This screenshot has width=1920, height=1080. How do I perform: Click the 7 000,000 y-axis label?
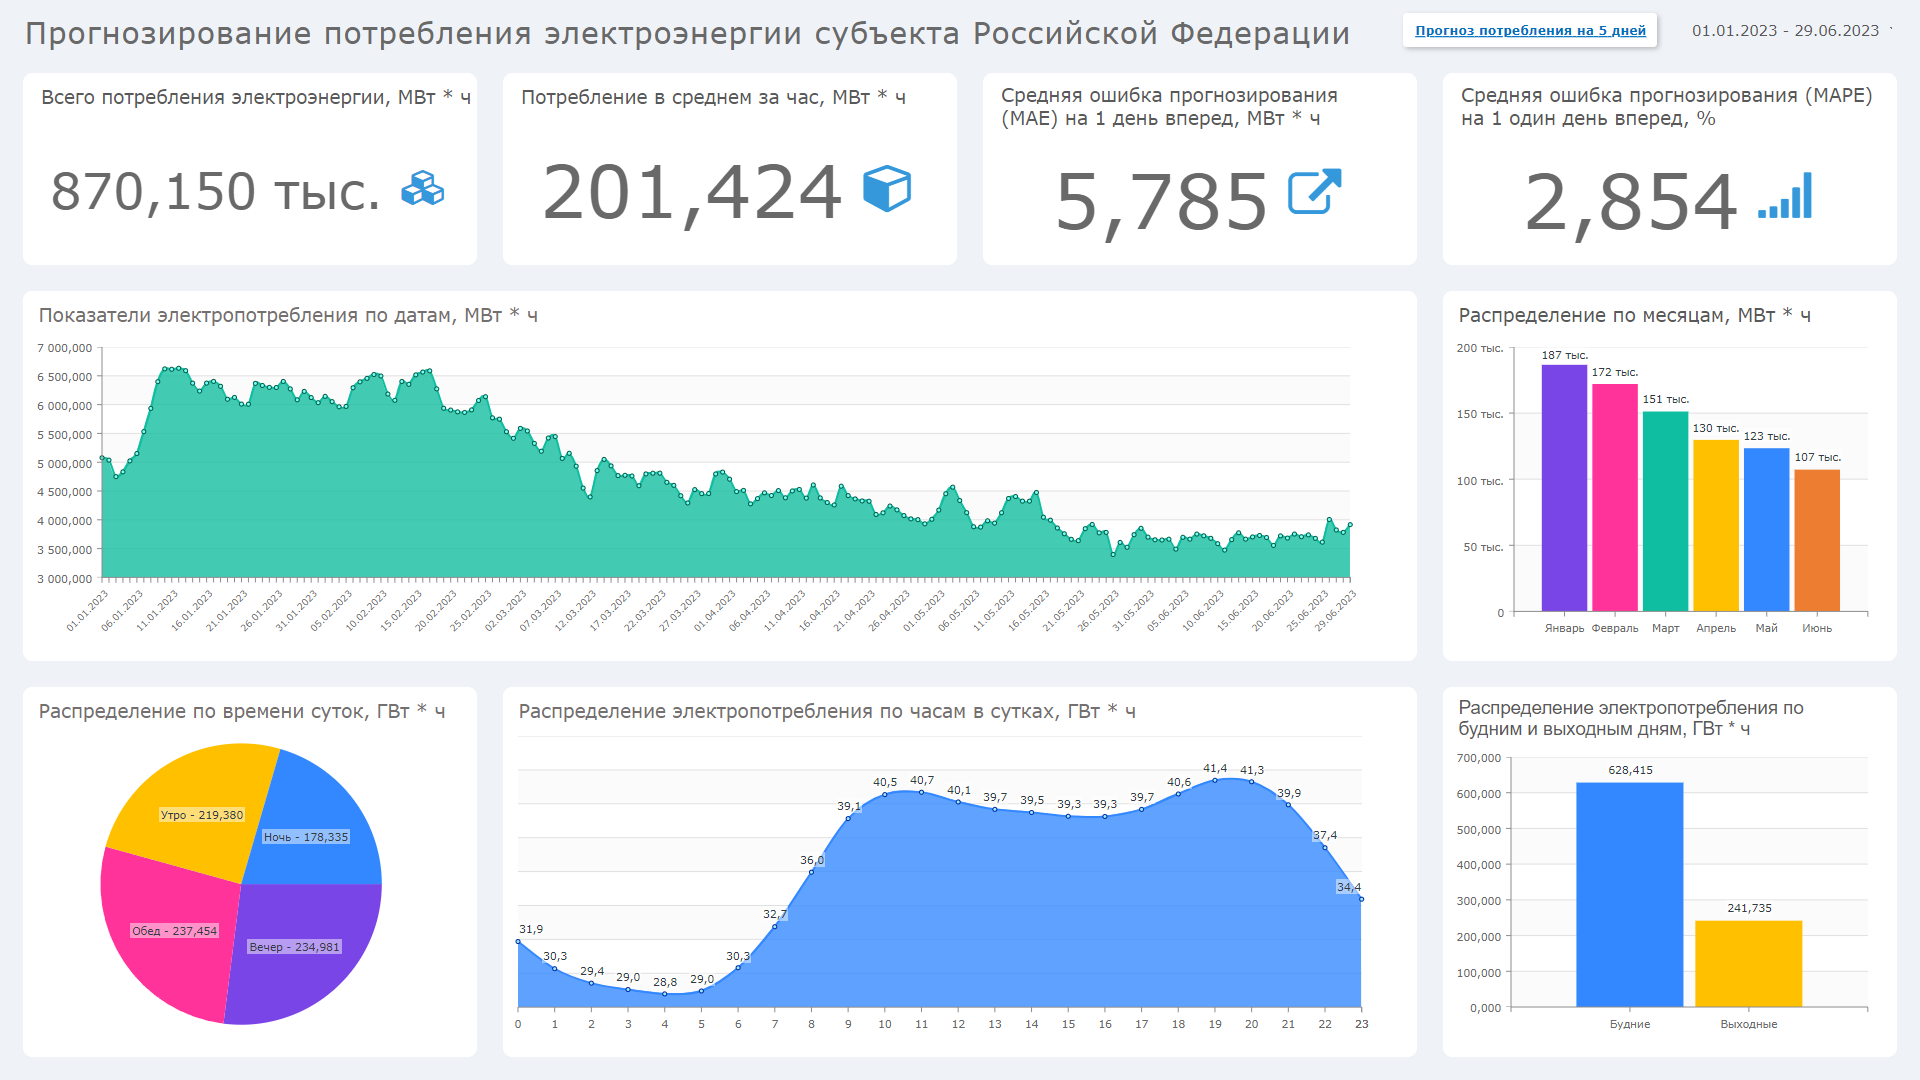tap(64, 348)
